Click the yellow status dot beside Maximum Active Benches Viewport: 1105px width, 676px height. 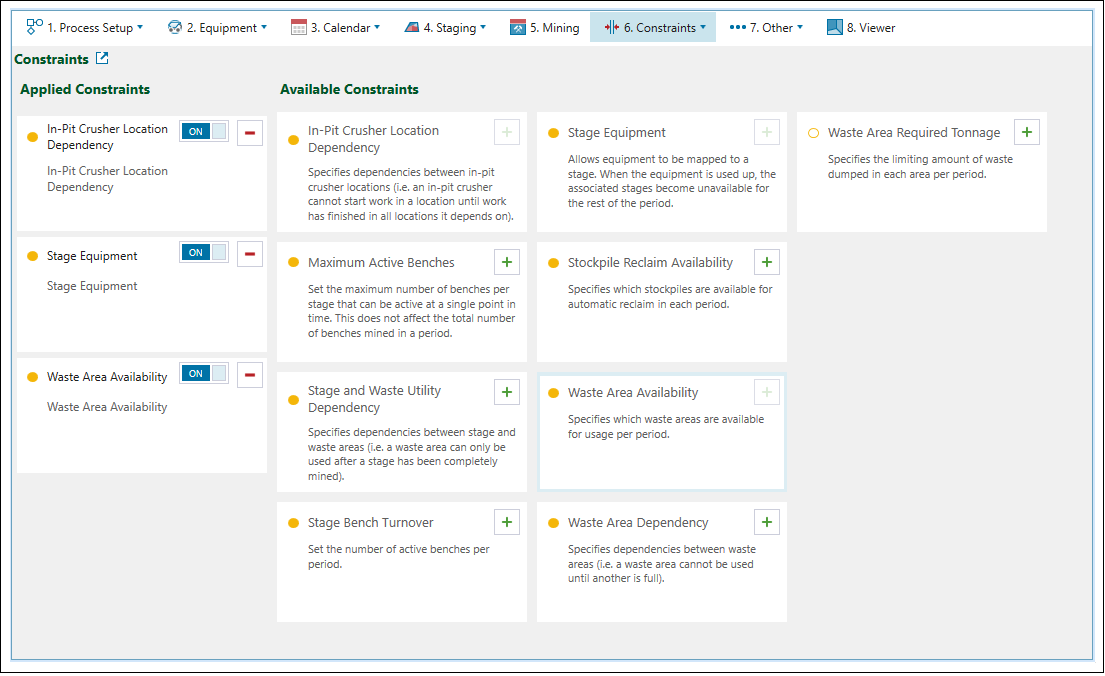click(294, 263)
